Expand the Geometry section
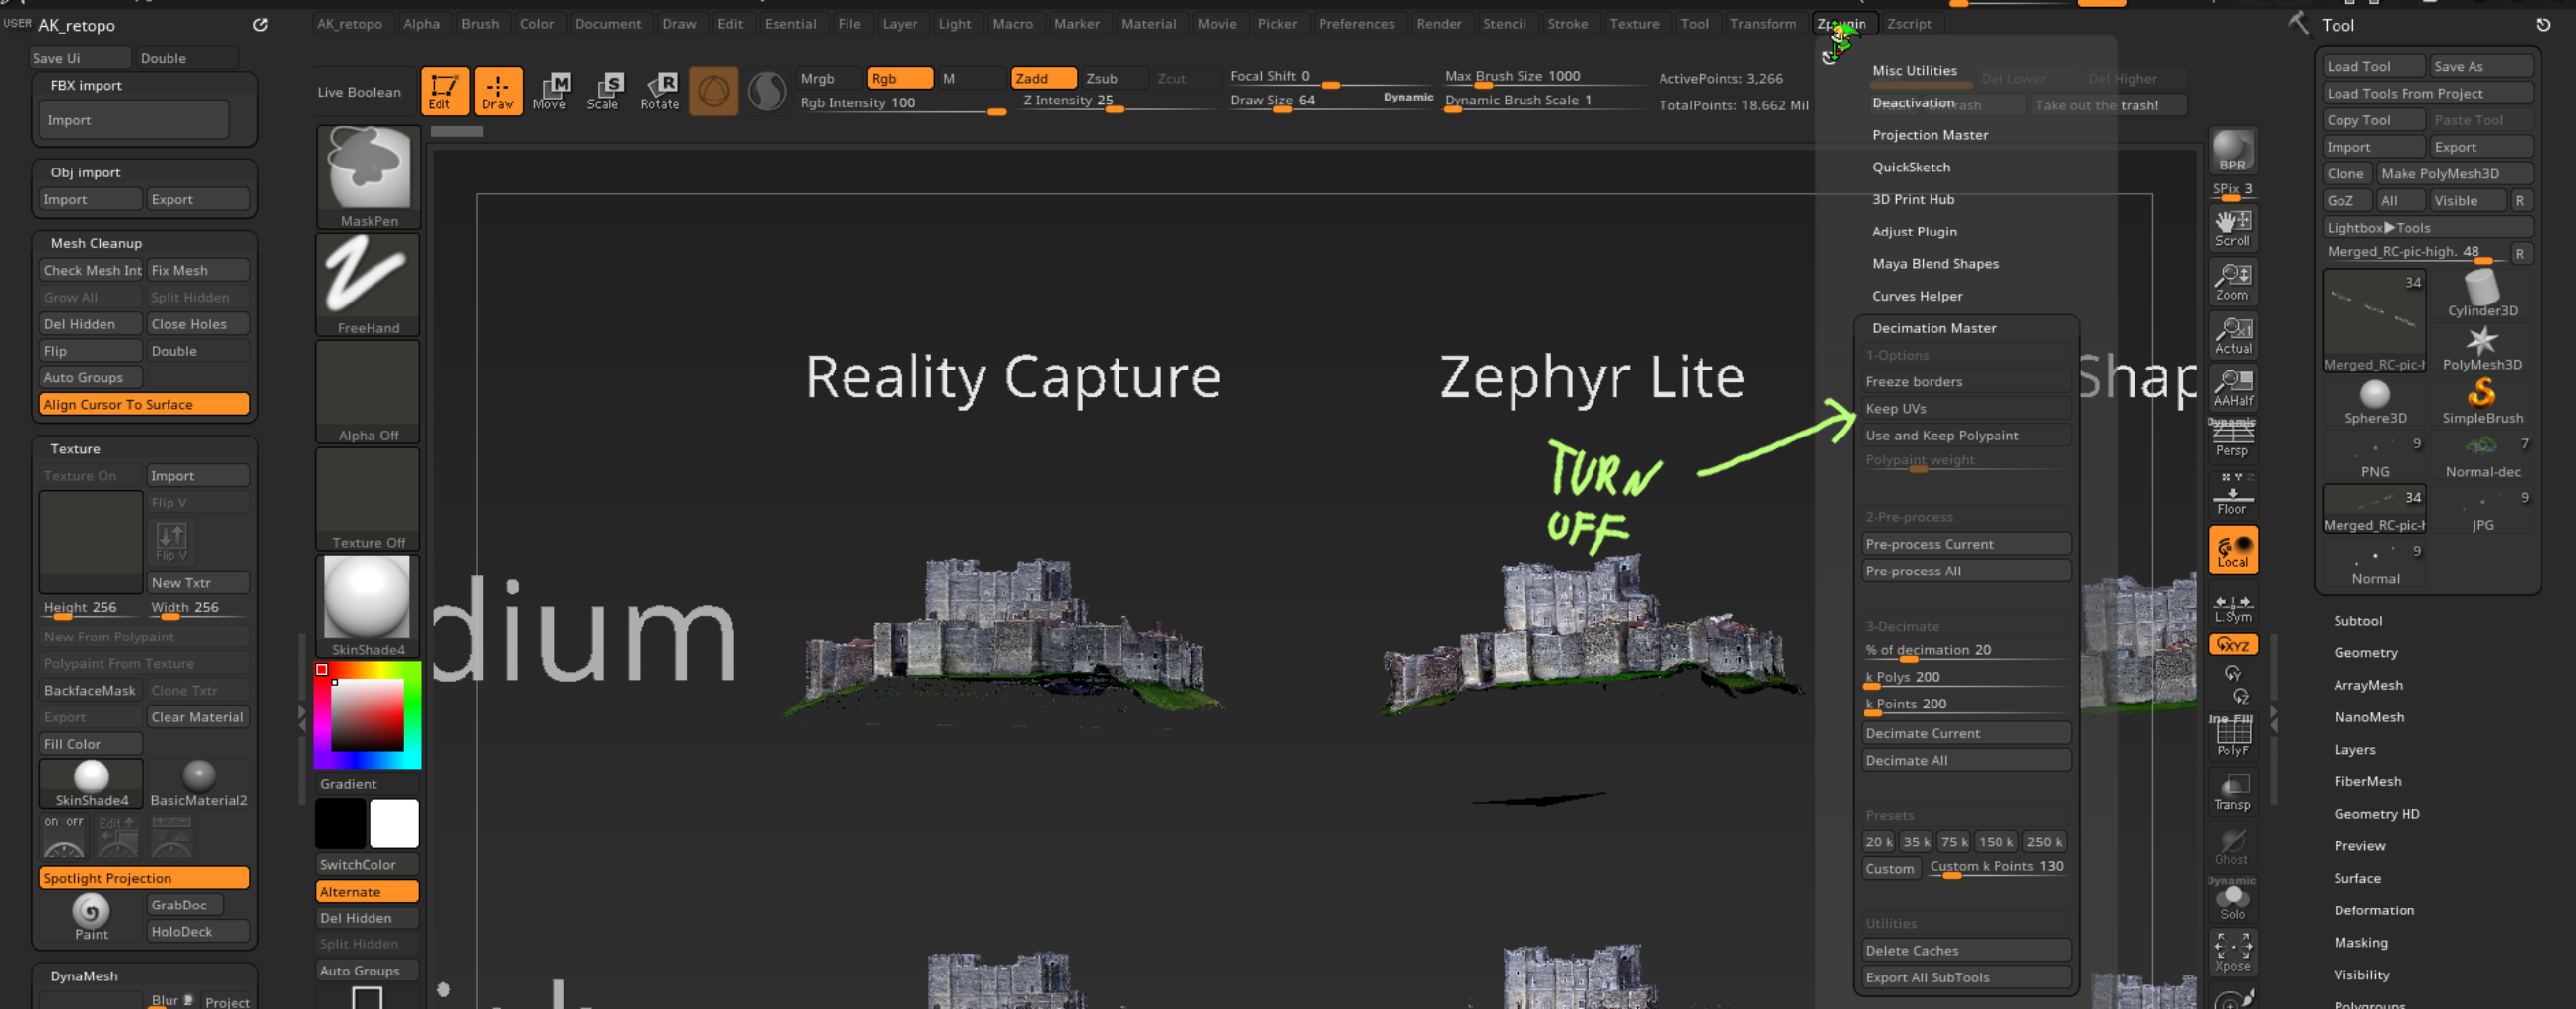2576x1009 pixels. [2365, 652]
